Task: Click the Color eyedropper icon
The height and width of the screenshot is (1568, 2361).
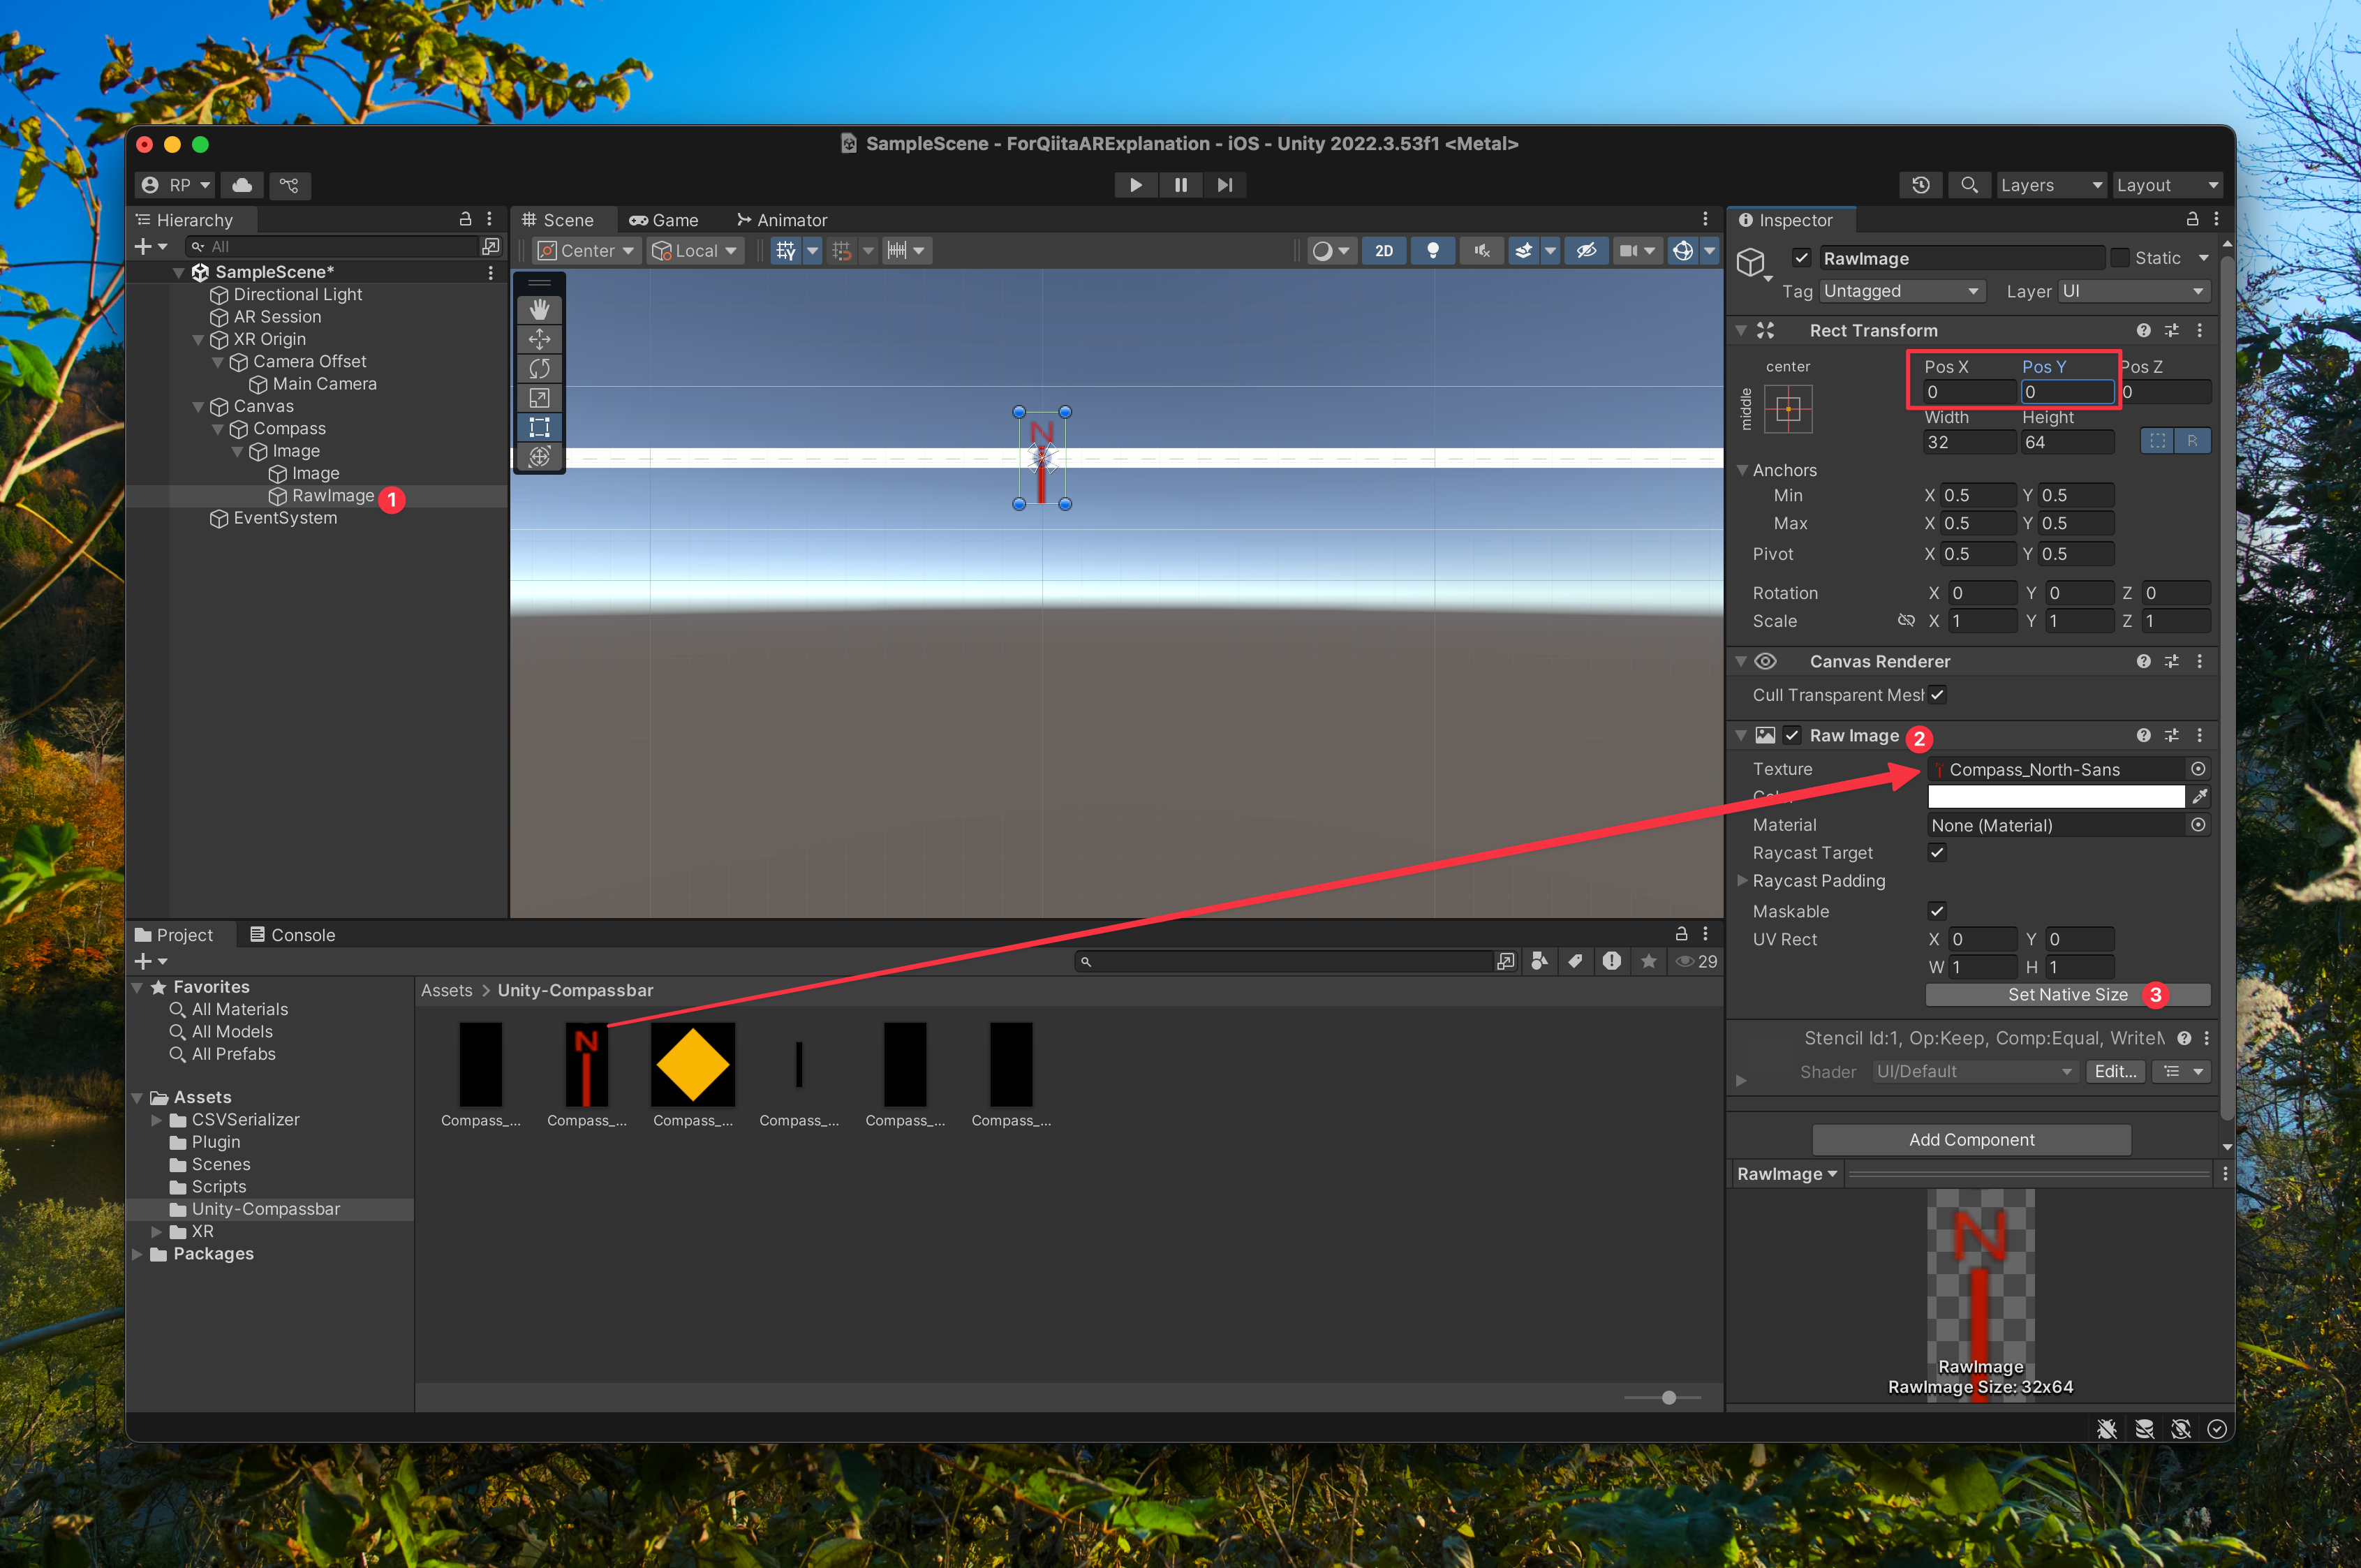Action: 2199,797
